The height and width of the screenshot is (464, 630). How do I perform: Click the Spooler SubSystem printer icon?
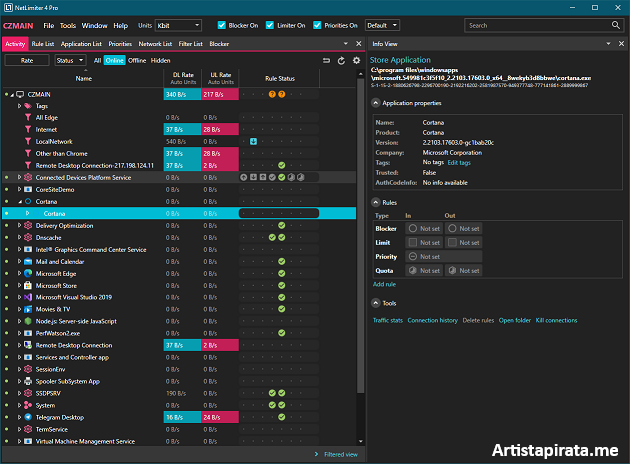(28, 381)
